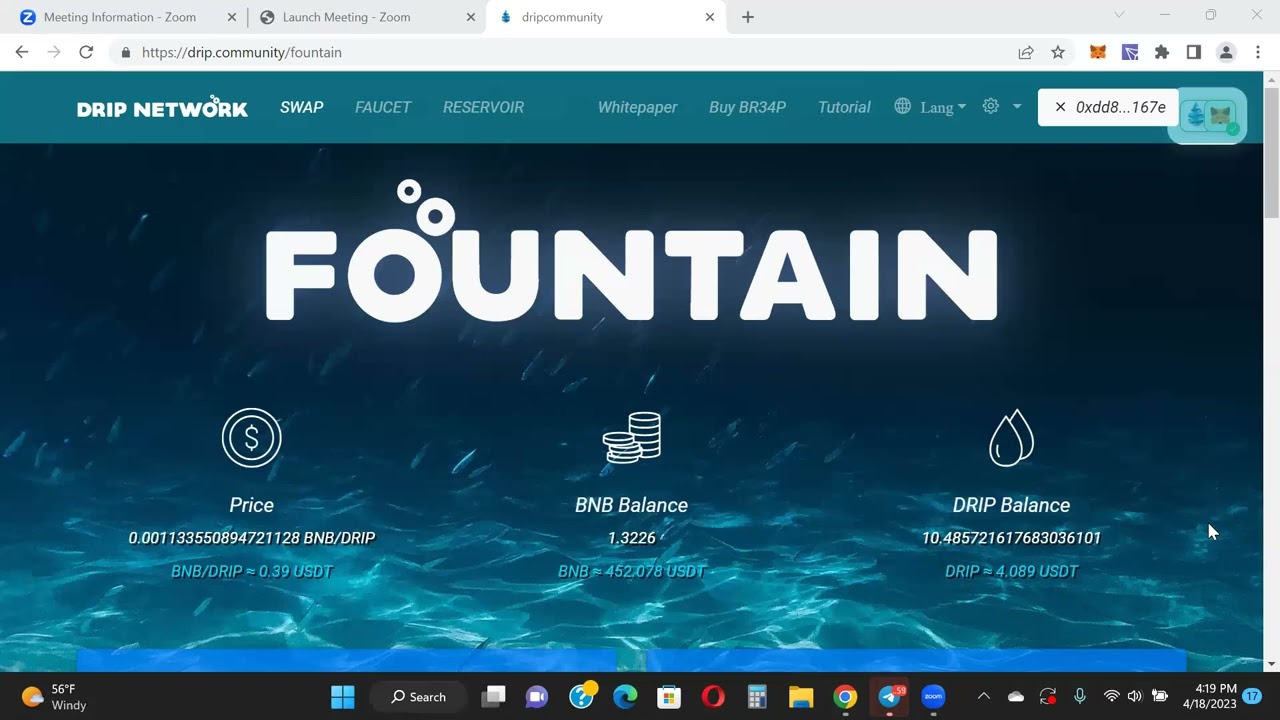Share this page from the address bar
The width and height of the screenshot is (1280, 720).
1026,52
